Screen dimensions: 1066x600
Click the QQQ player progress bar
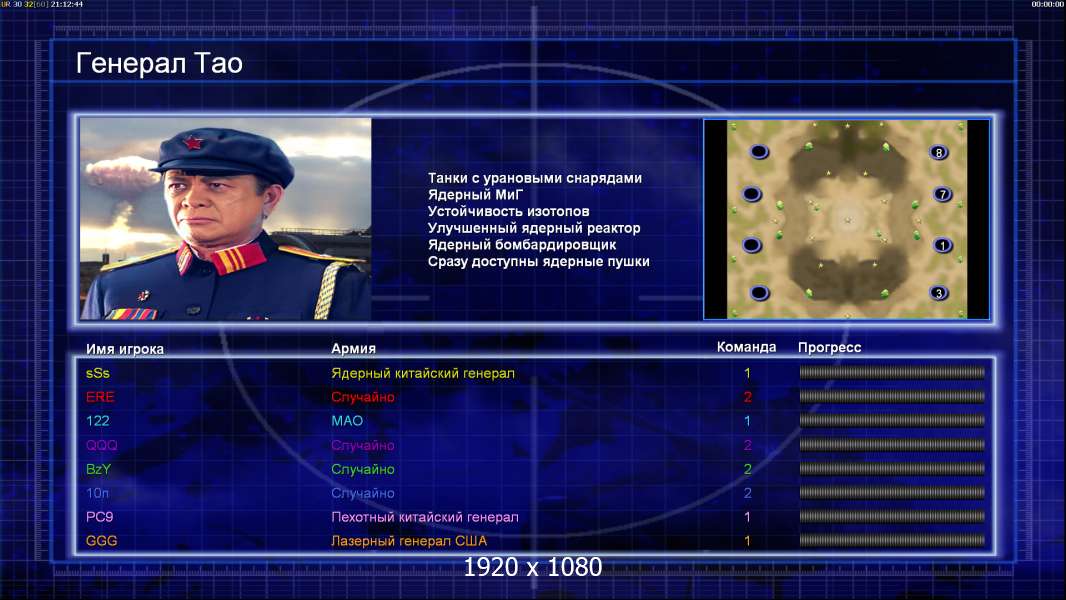tap(892, 444)
